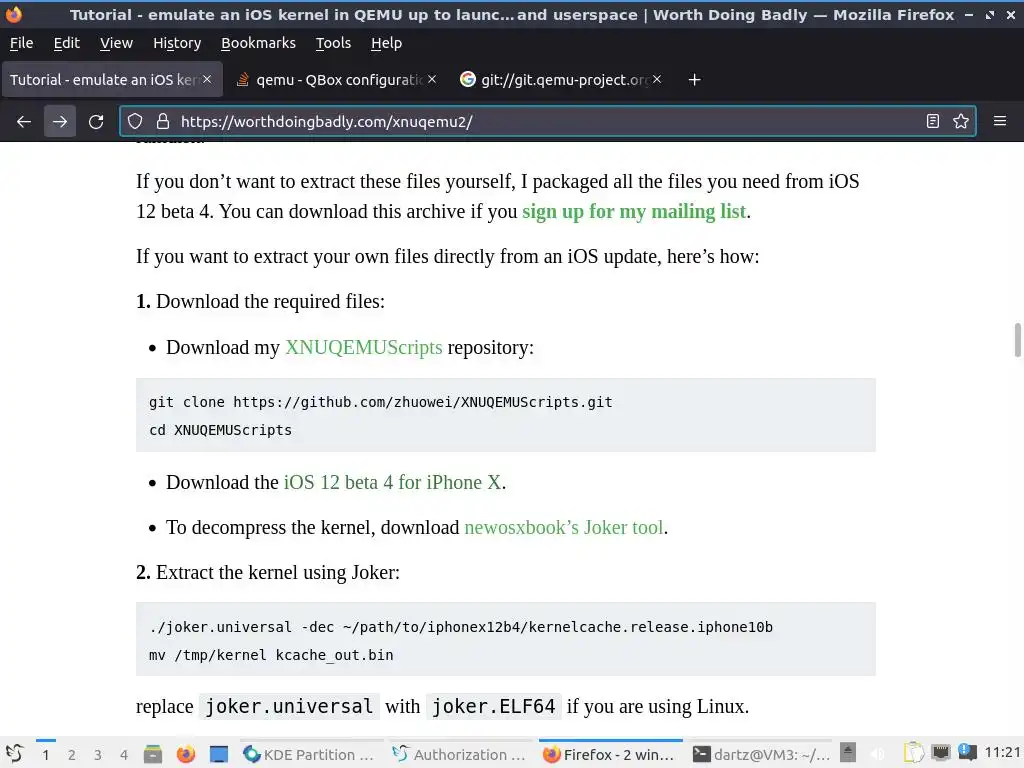Open clipboard manager tray icon
The width and height of the screenshot is (1024, 768).
[914, 753]
